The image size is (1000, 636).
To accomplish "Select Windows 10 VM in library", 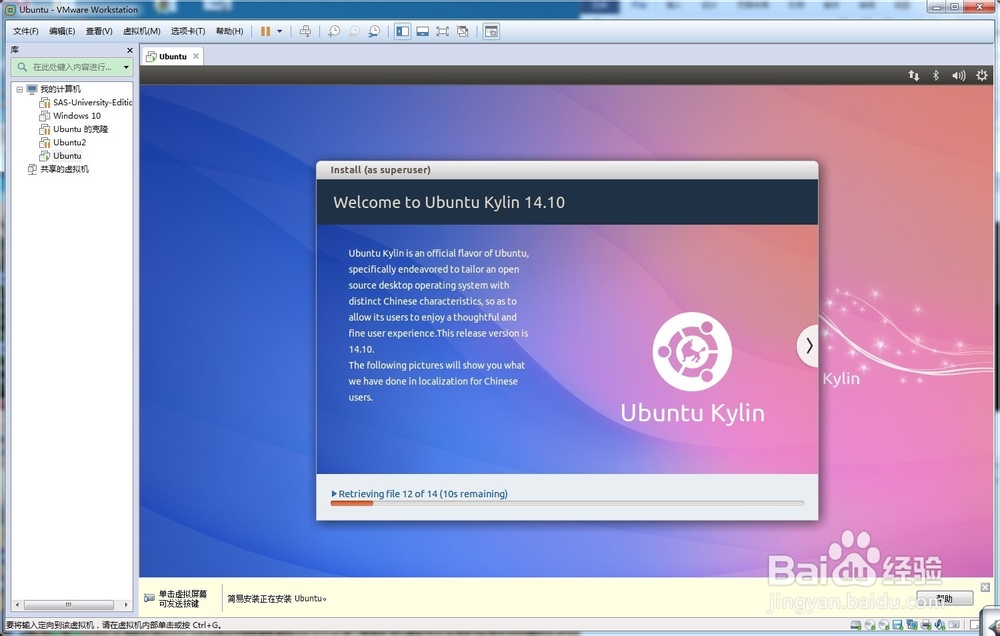I will tap(77, 115).
